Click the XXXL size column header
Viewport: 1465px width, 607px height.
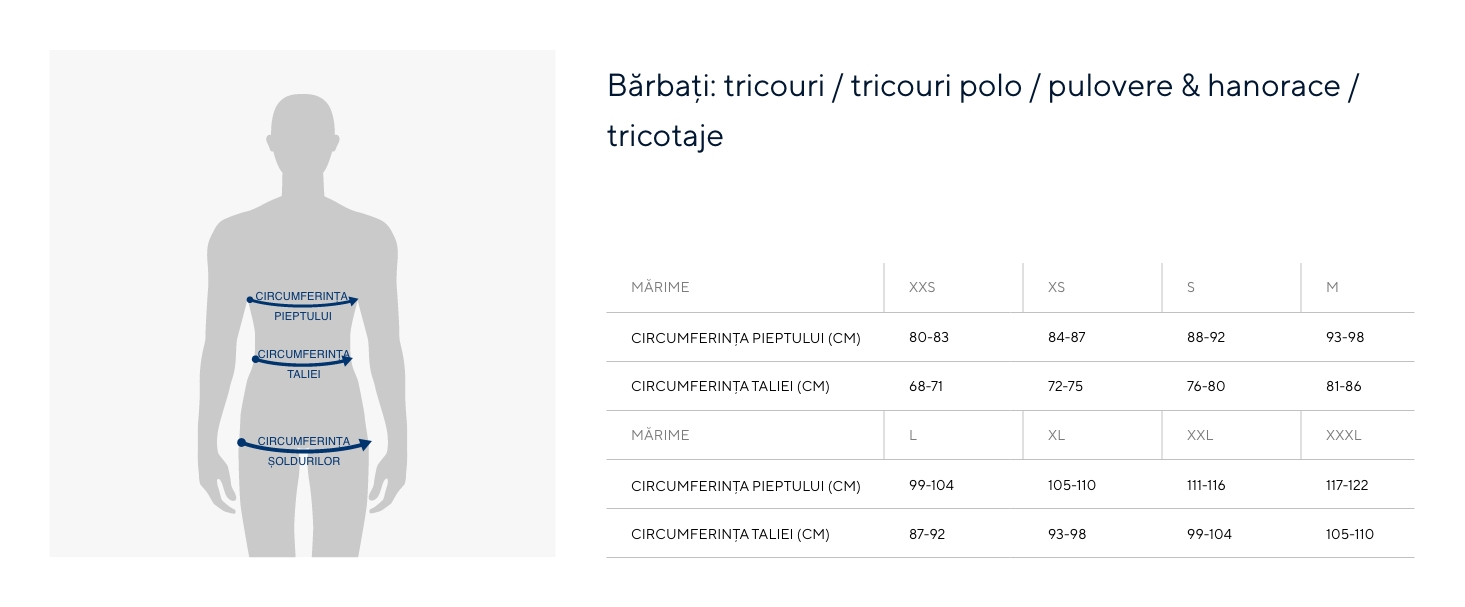tap(1343, 436)
